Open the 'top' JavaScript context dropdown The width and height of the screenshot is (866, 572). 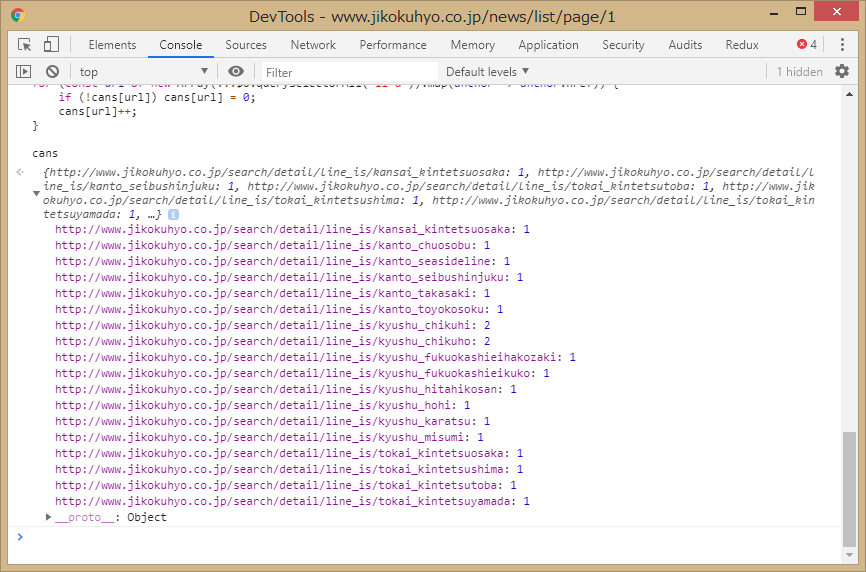point(143,72)
